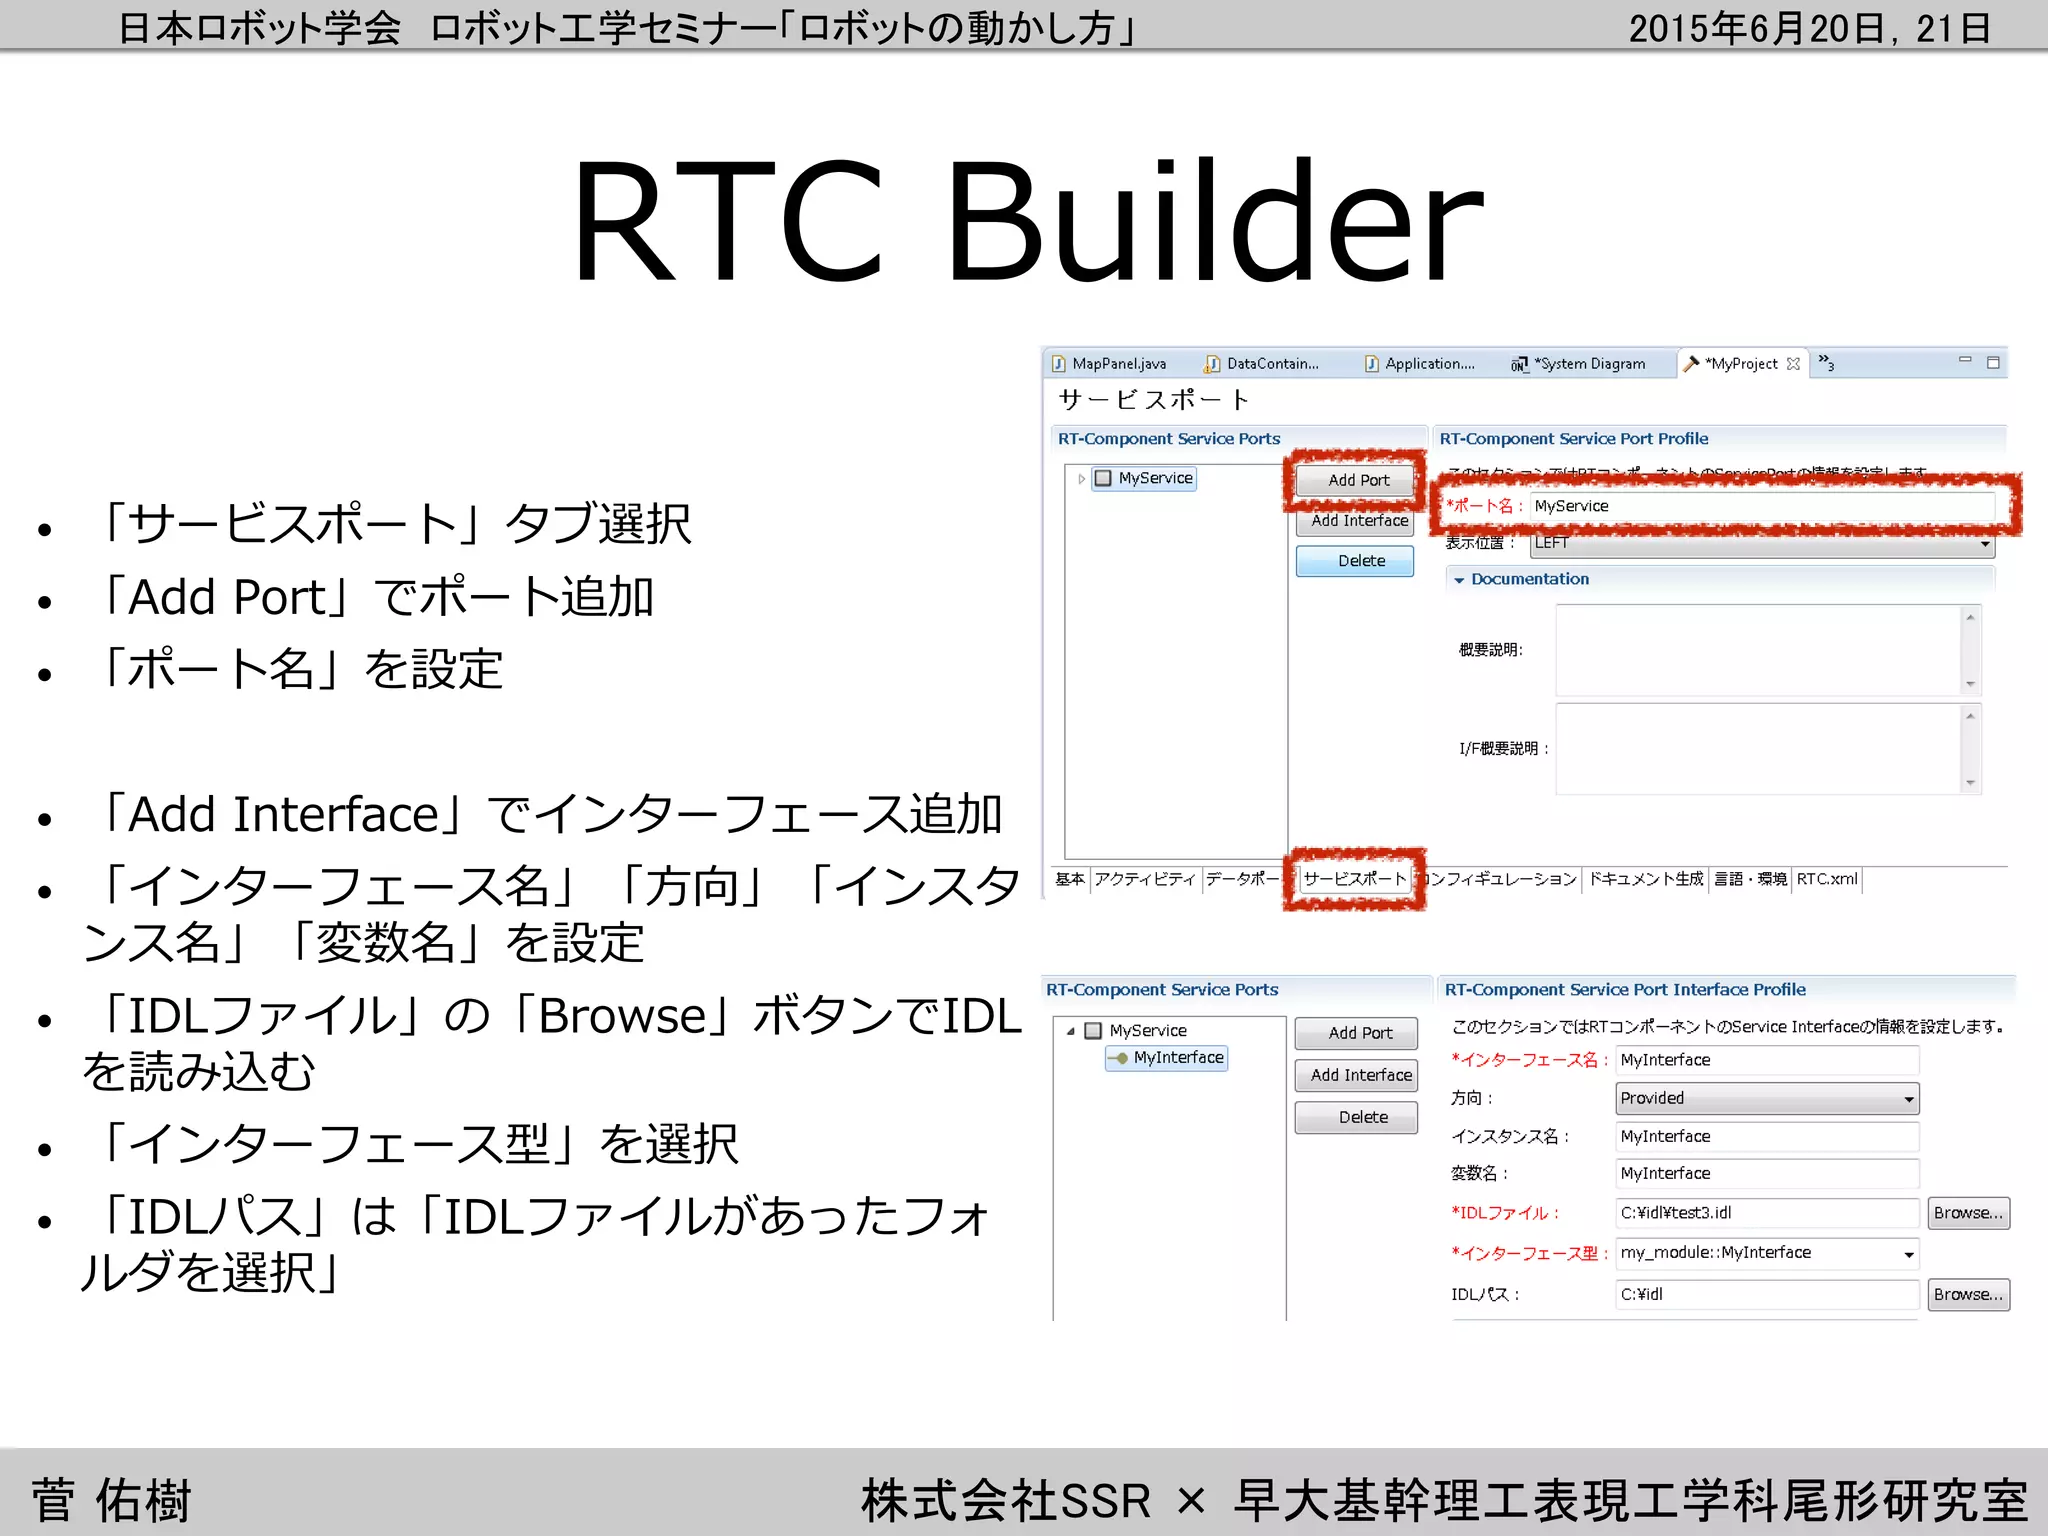Viewport: 2048px width, 1536px height.
Task: Show hidden editor tabs list
Action: click(x=1826, y=363)
